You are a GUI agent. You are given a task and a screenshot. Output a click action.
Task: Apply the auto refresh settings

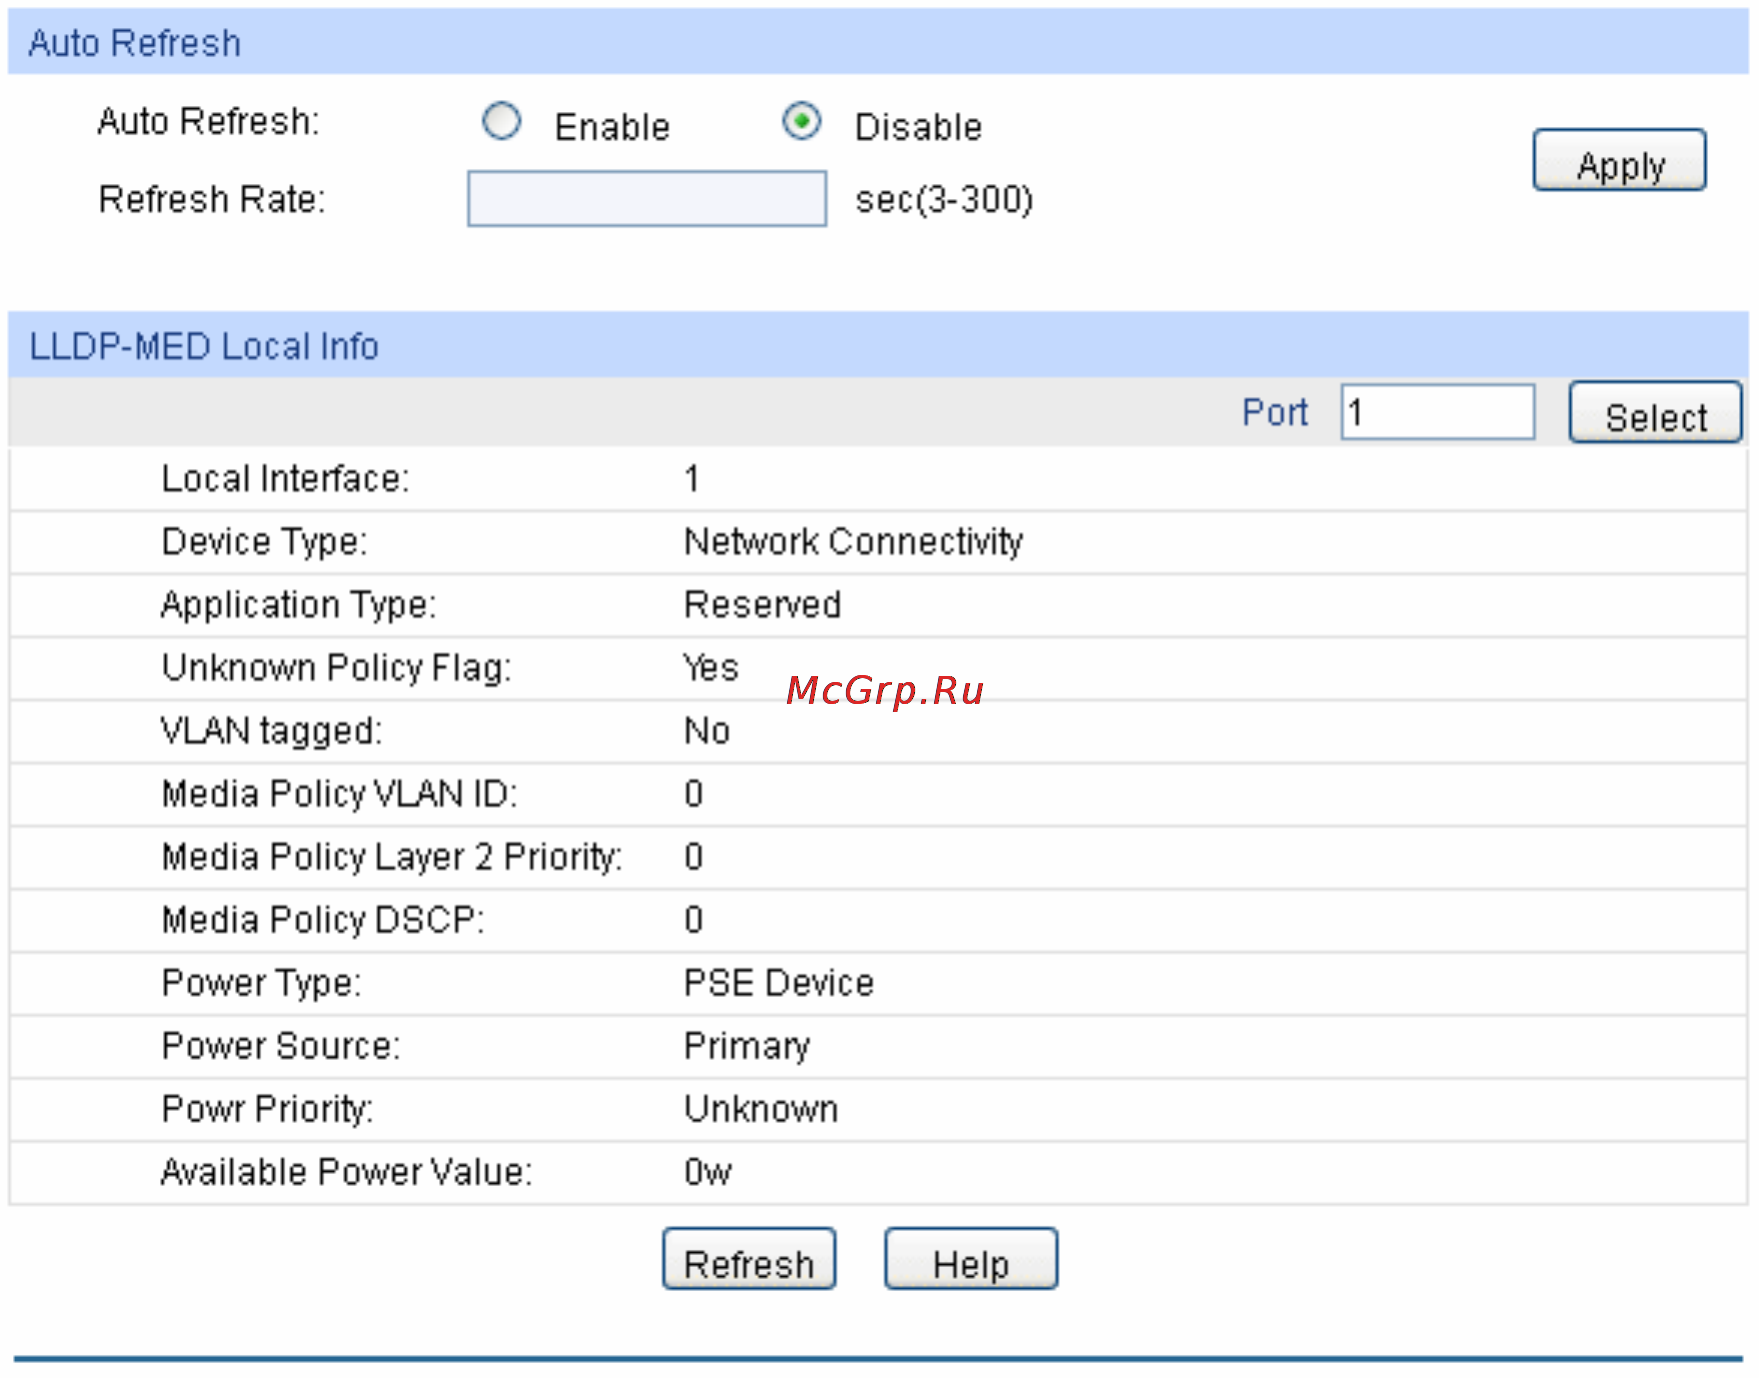[x=1619, y=160]
